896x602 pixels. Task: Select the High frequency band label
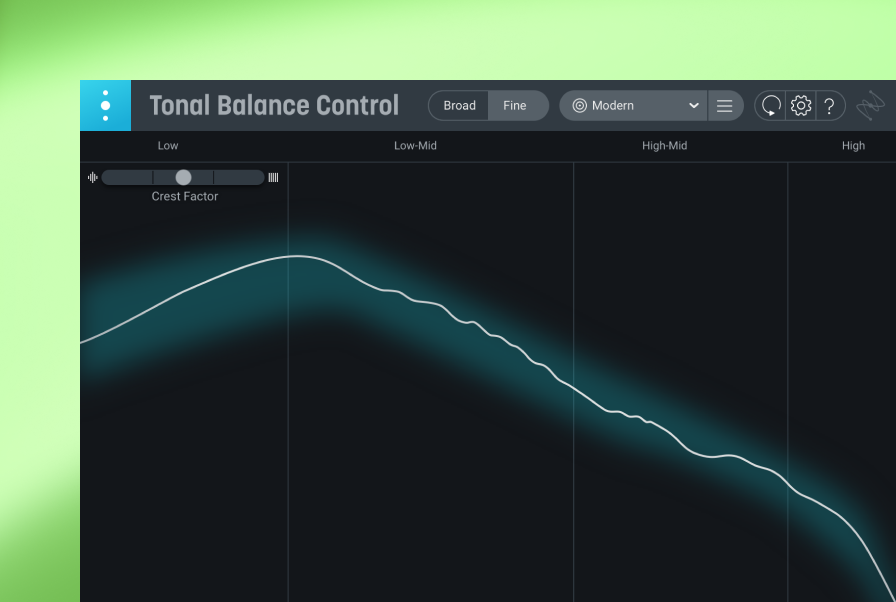coord(853,146)
